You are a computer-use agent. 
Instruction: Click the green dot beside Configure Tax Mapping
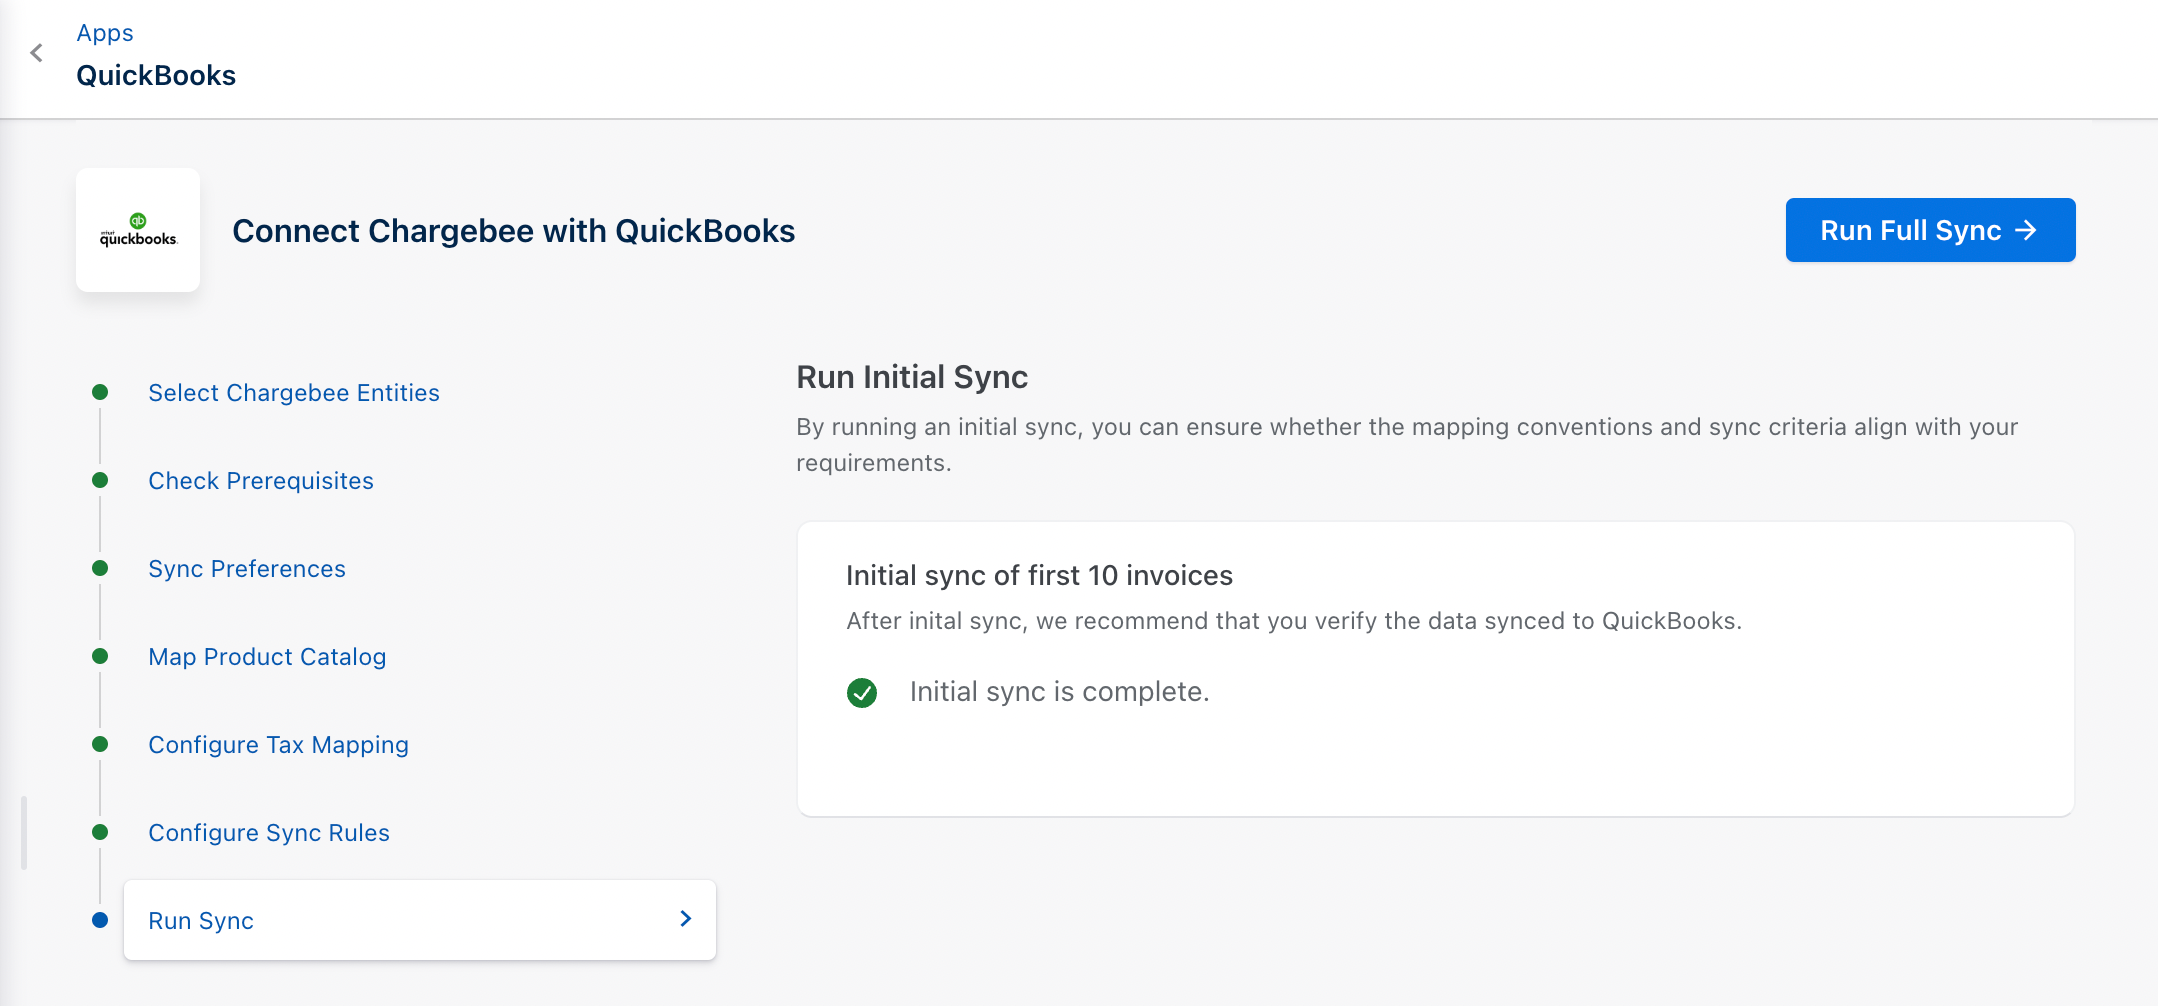click(100, 744)
